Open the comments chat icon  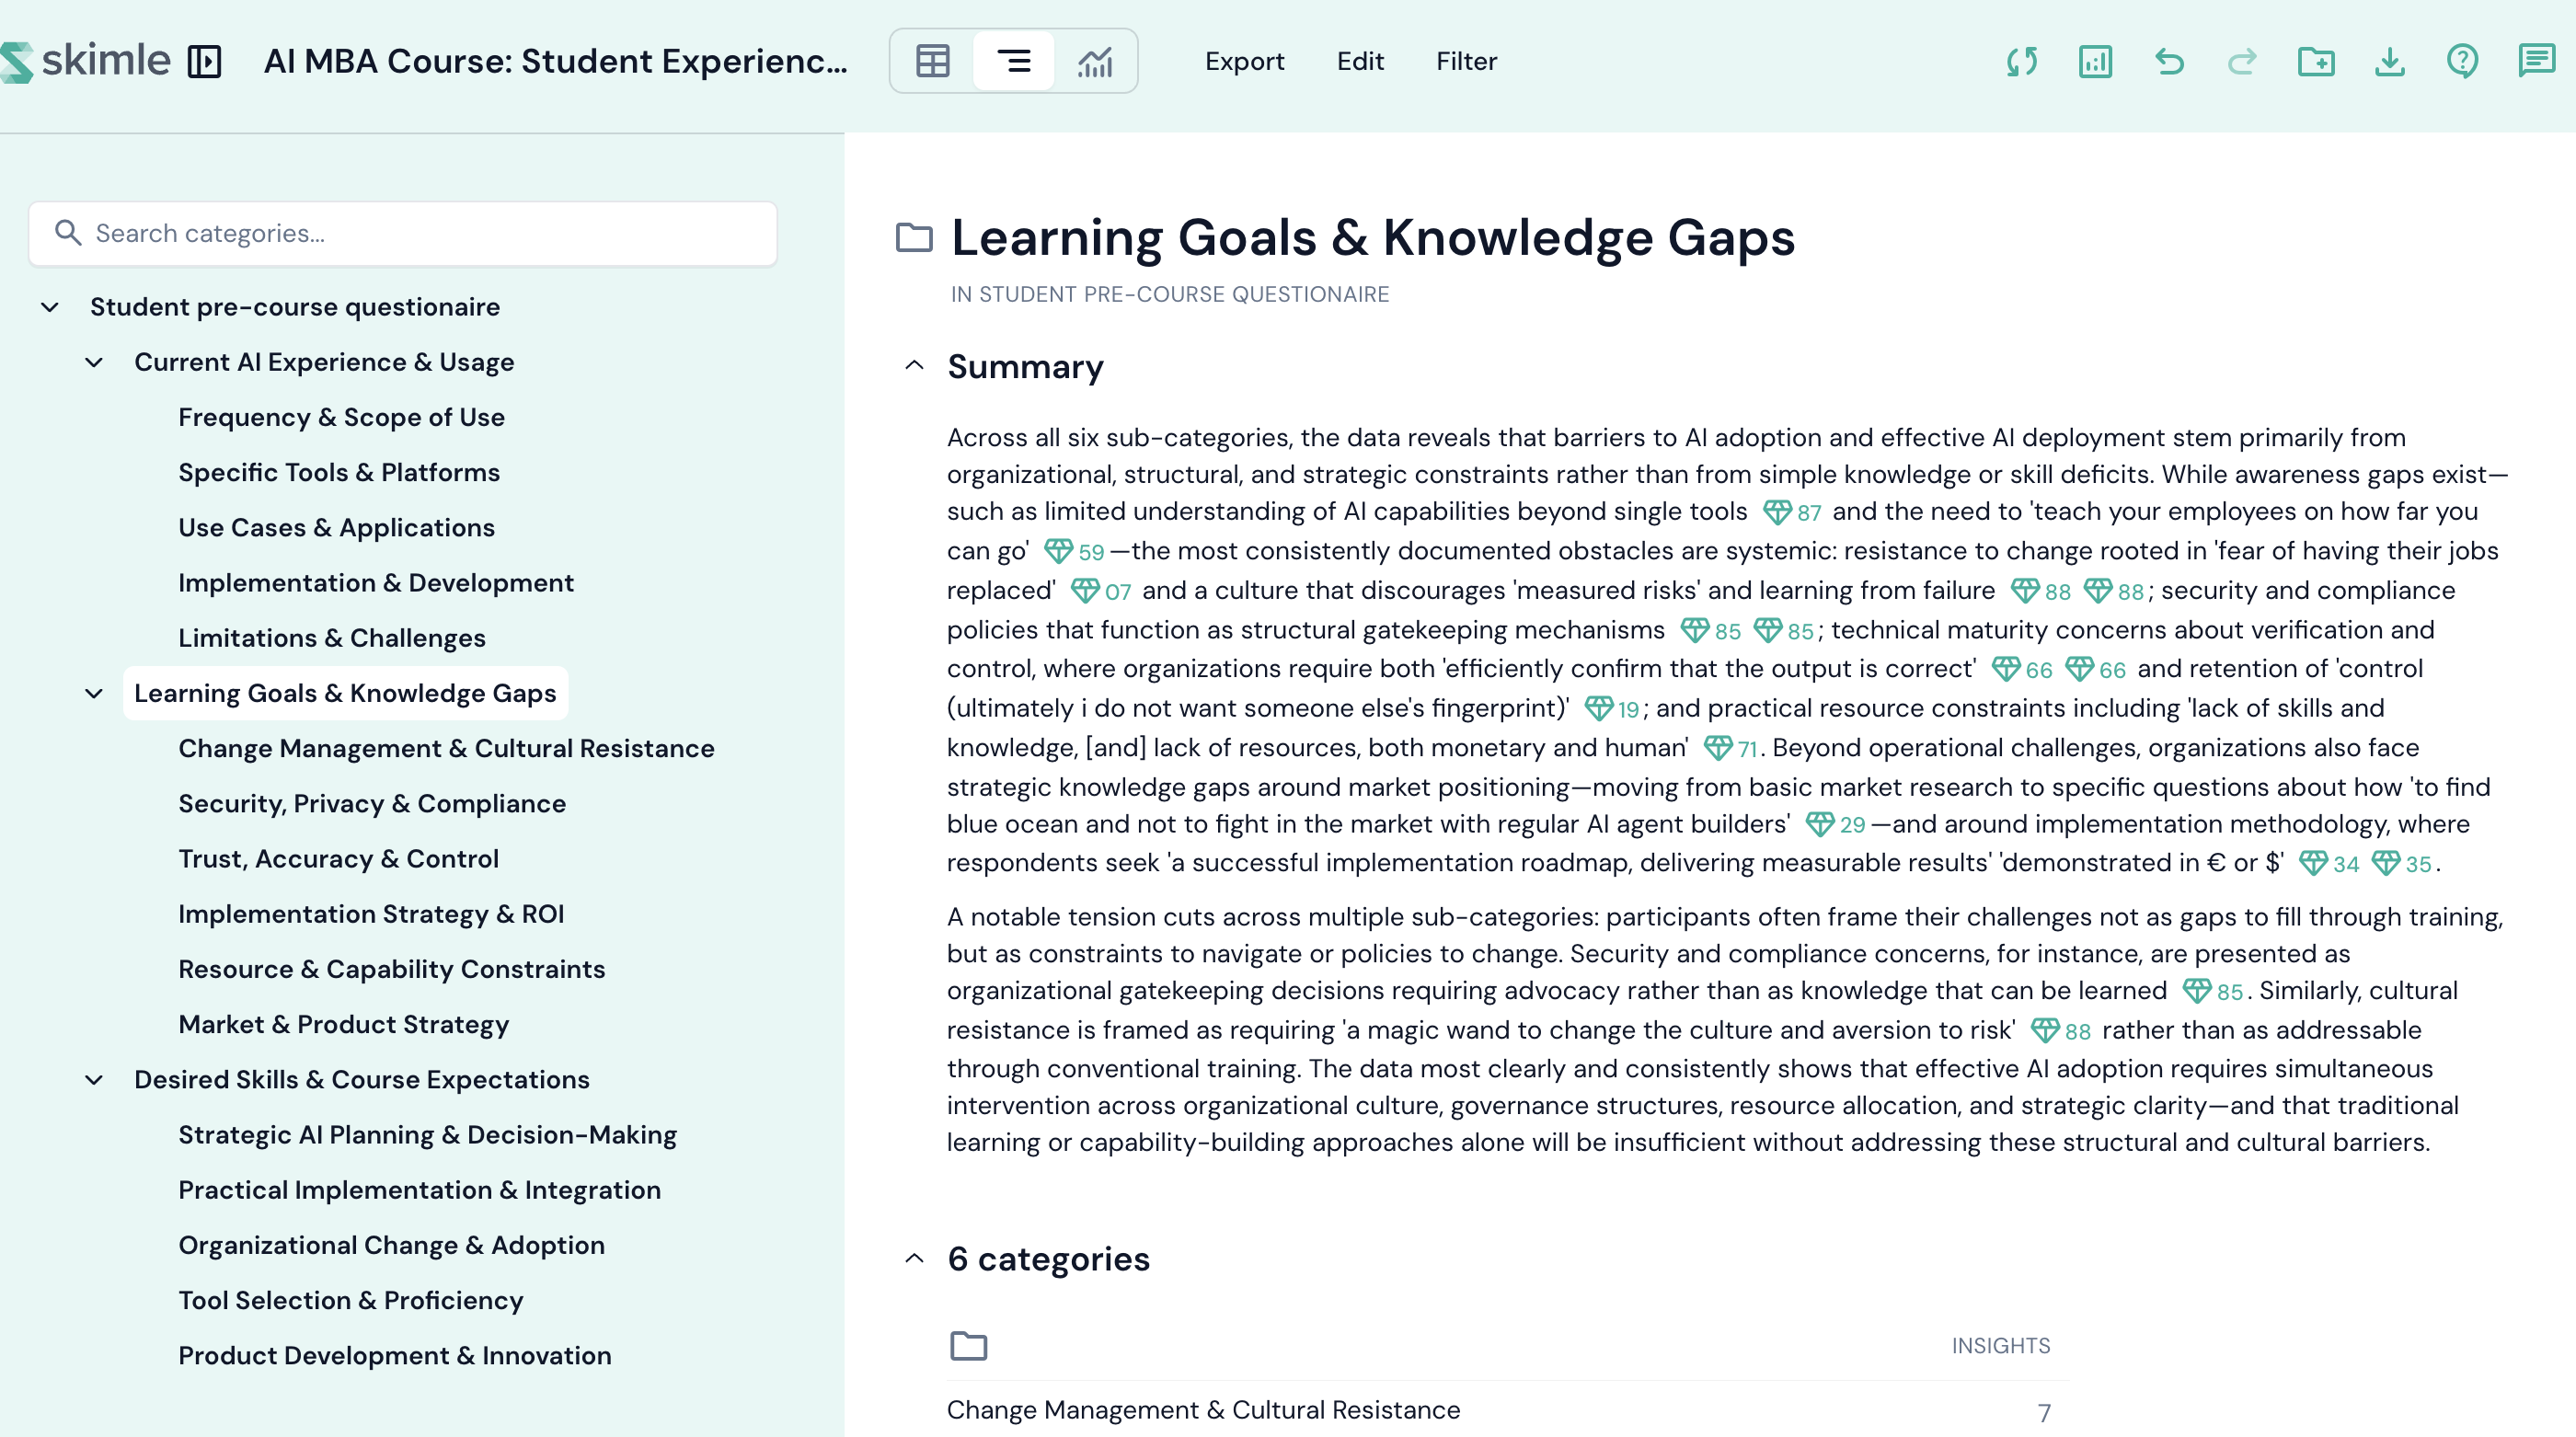tap(2536, 62)
